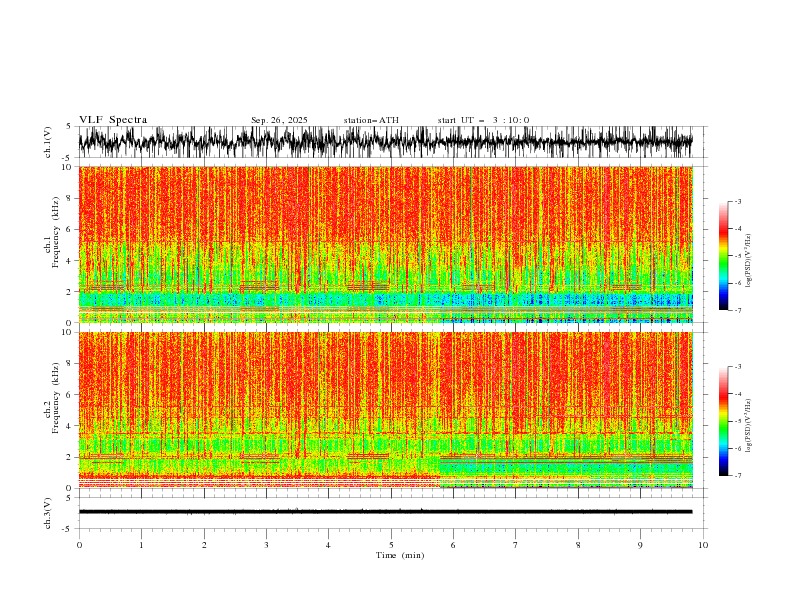Screen dimensions: 792x612
Task: Click the lower "log(PSD)(V²/Hz)" colorbar label
Action: (749, 426)
